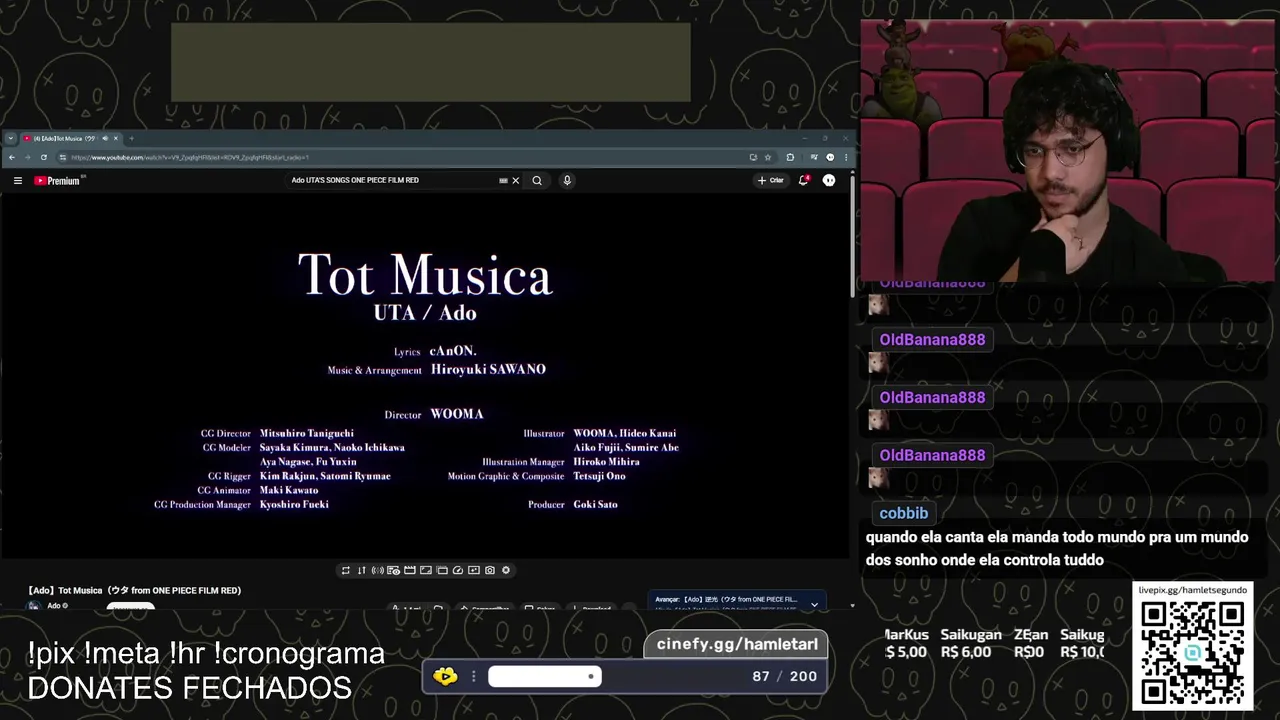
Task: Open a new browser tab
Action: (x=131, y=138)
